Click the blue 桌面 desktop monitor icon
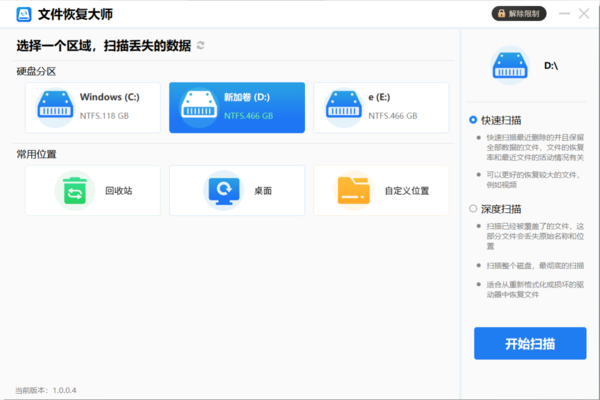Image resolution: width=600 pixels, height=400 pixels. pos(224,191)
